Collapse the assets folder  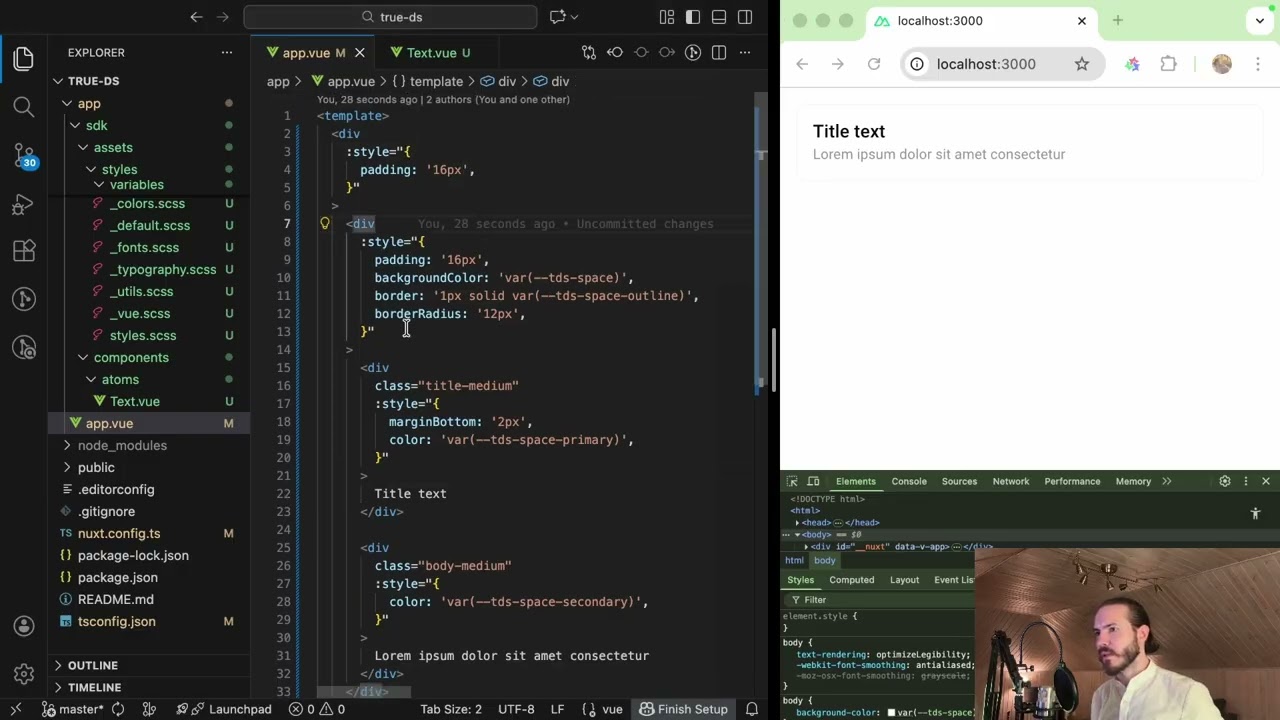click(83, 147)
